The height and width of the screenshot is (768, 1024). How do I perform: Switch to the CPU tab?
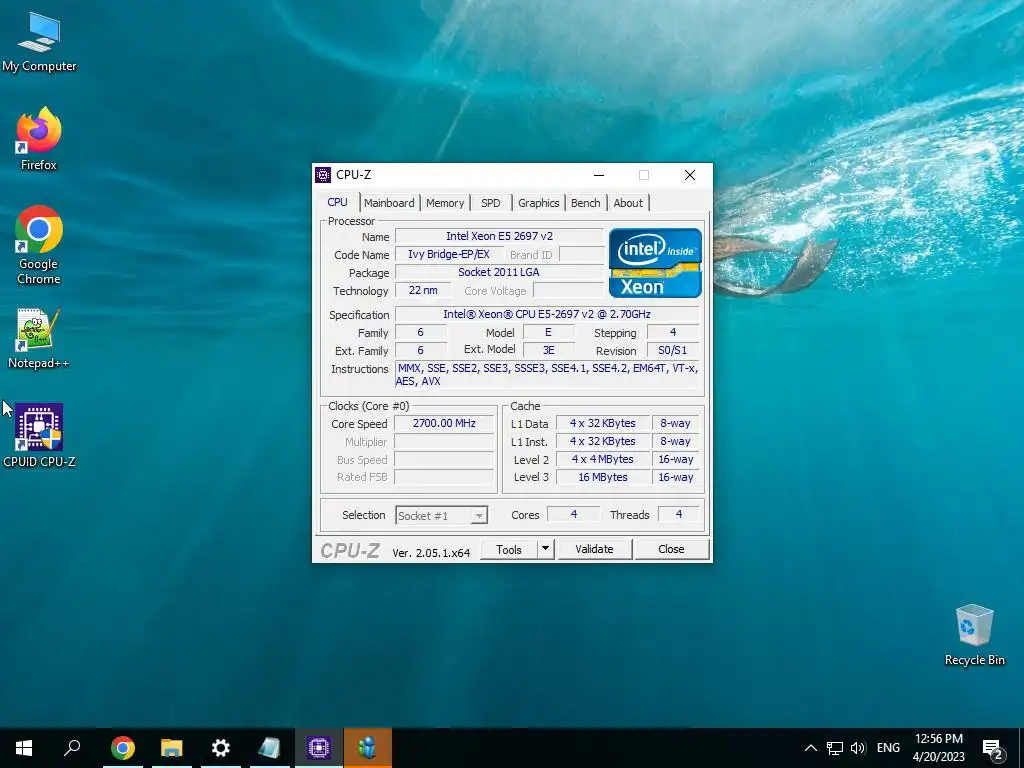[x=338, y=202]
